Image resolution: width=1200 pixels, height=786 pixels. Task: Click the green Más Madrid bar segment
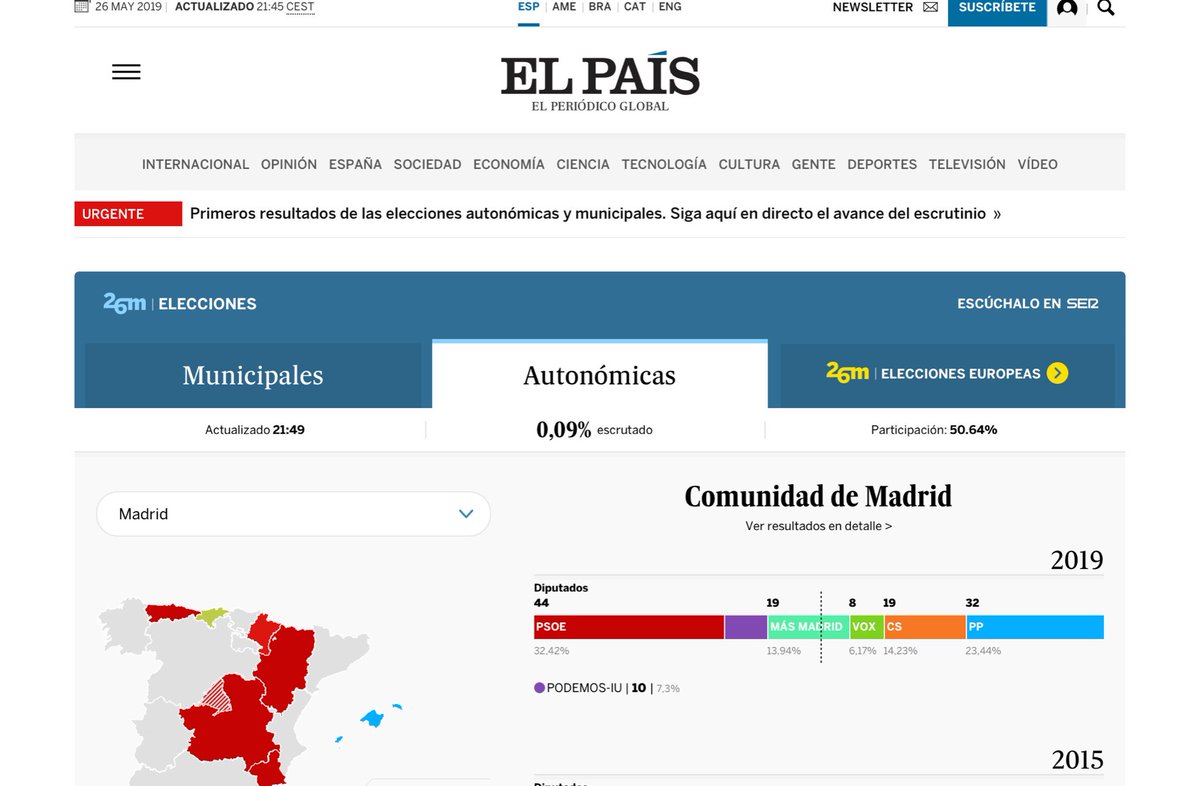tap(807, 627)
